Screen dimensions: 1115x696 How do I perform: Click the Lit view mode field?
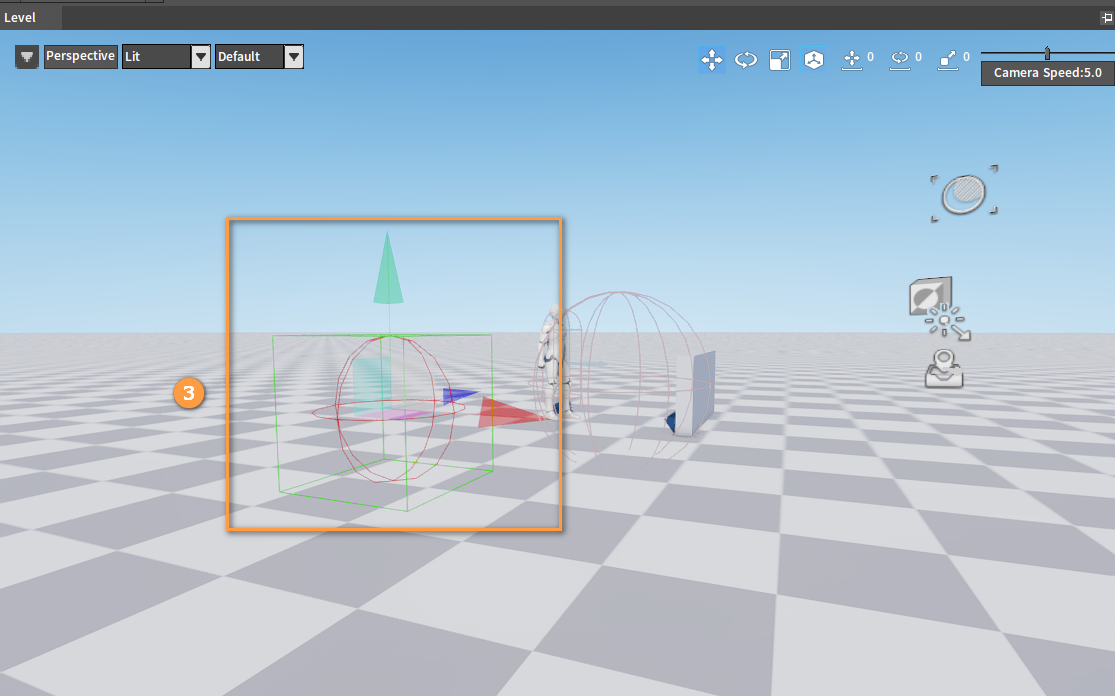click(x=156, y=57)
